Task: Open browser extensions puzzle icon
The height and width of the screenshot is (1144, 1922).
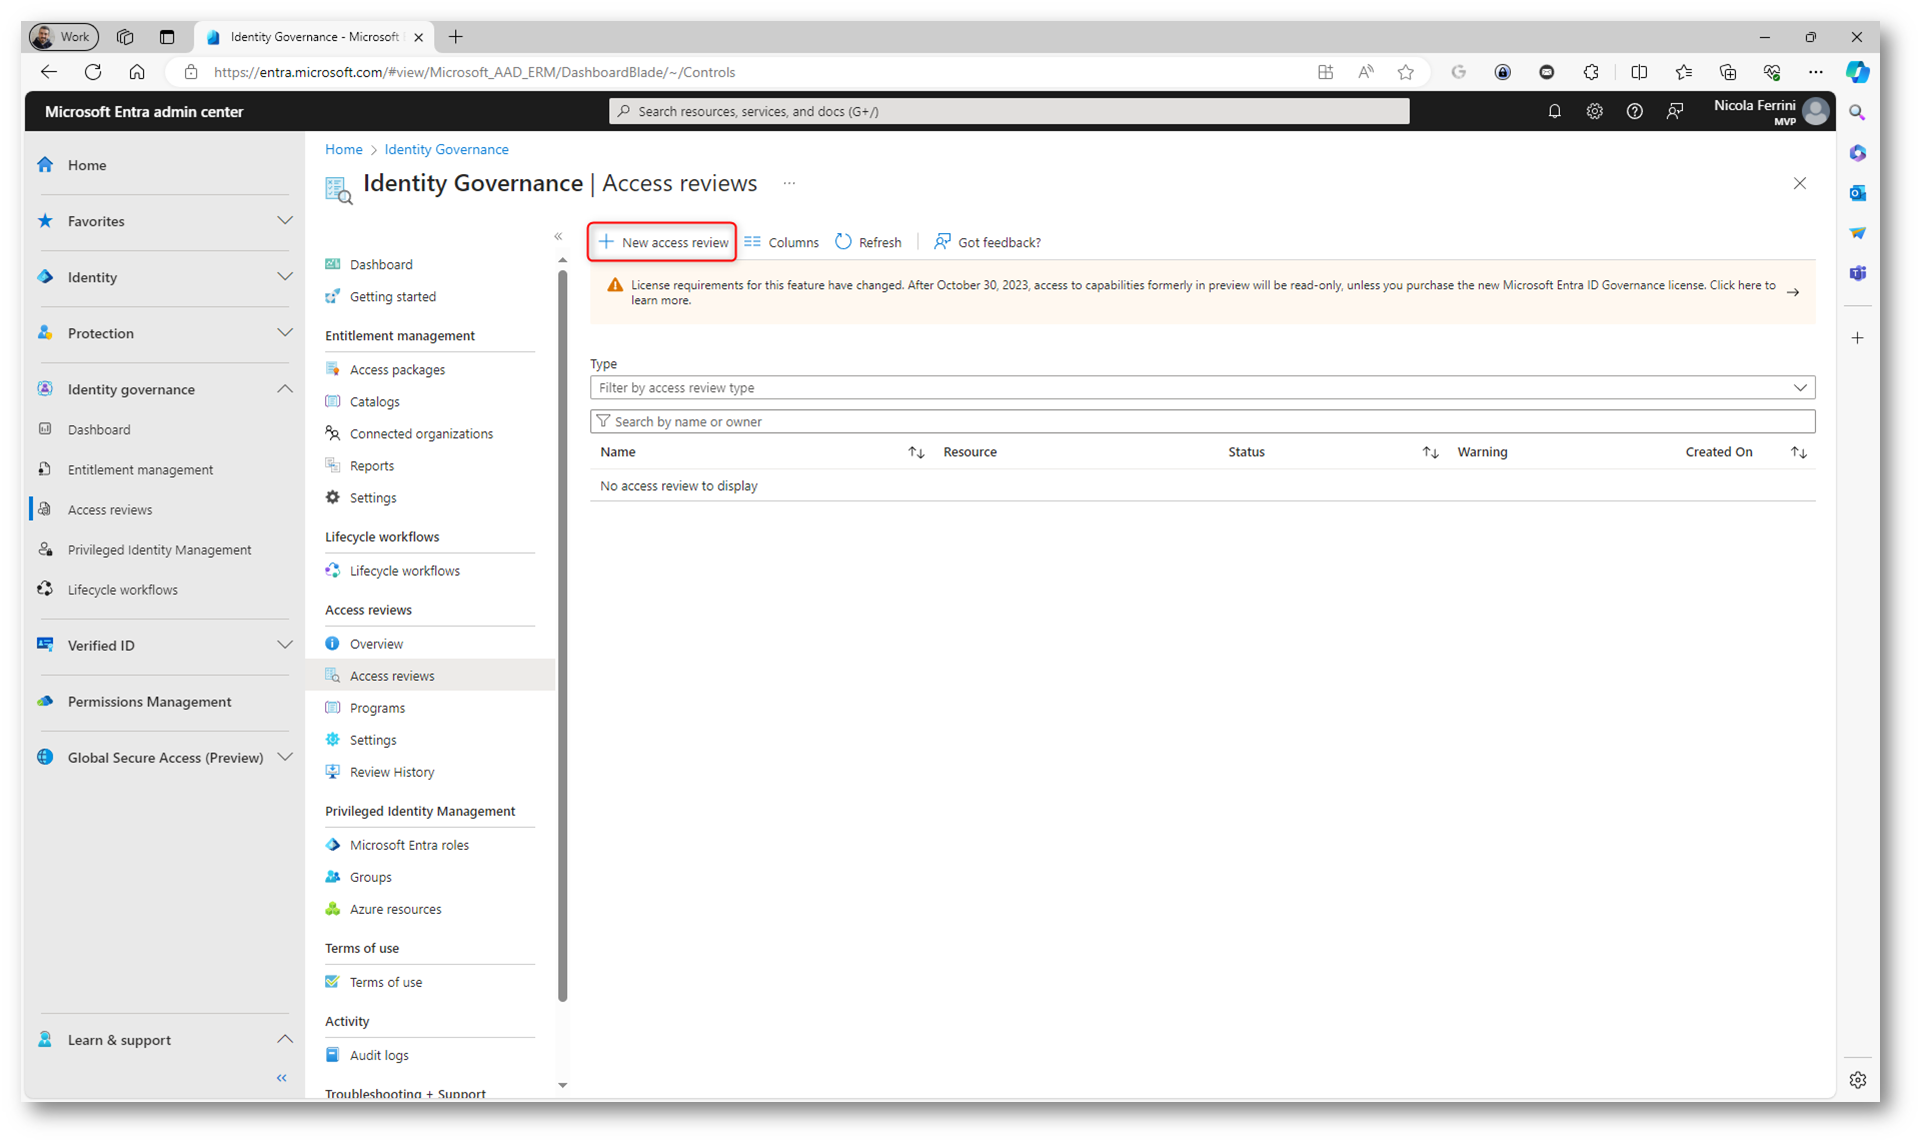Action: click(1591, 72)
